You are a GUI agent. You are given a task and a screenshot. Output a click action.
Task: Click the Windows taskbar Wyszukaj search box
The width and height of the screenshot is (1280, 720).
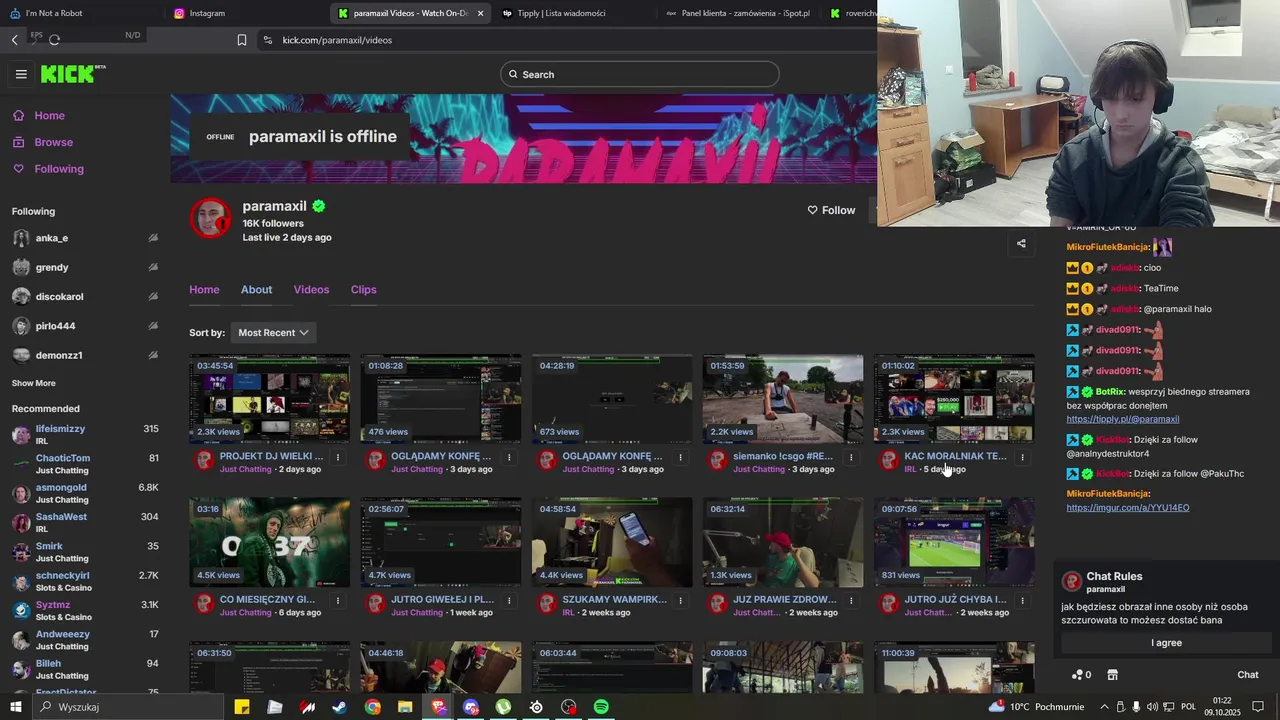(127, 707)
